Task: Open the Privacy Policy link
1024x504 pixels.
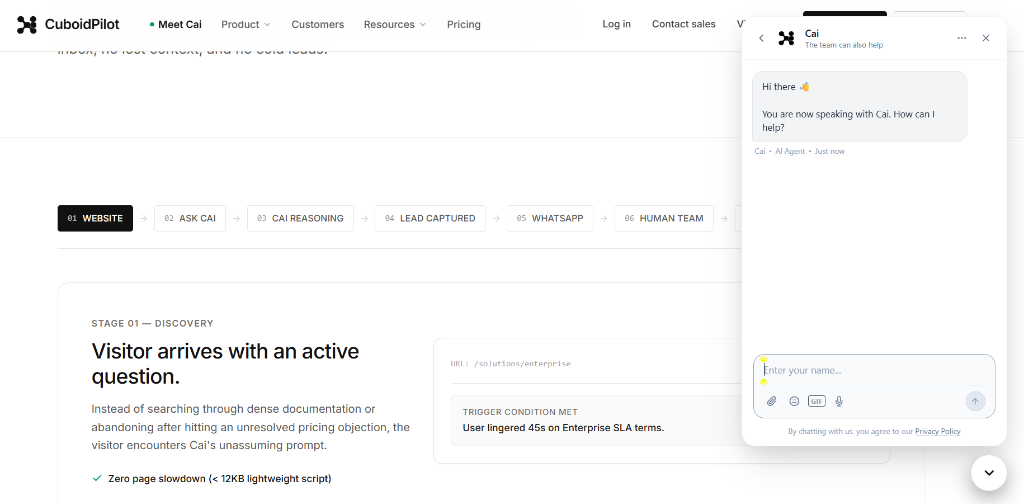Action: (938, 432)
